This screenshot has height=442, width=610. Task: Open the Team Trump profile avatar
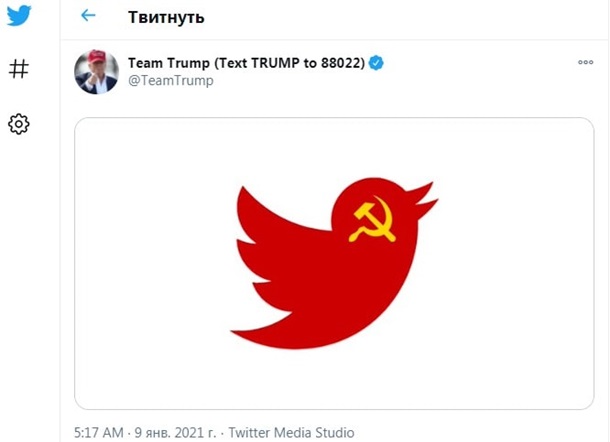97,72
